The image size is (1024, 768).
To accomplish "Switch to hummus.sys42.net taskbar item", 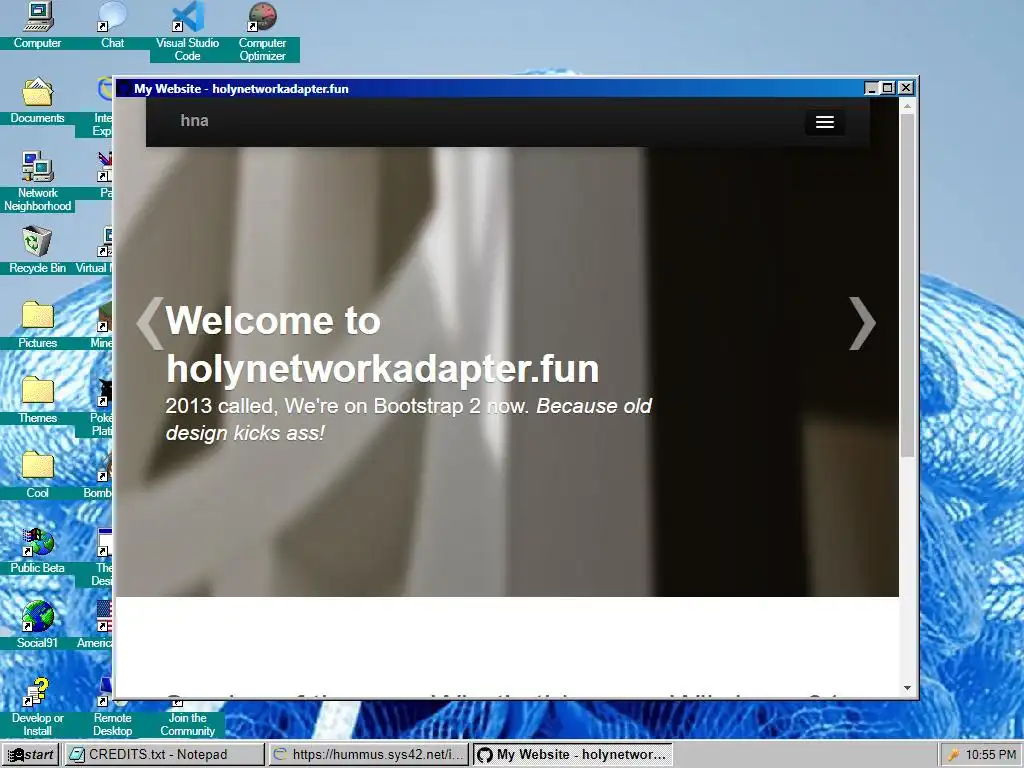I will click(369, 754).
